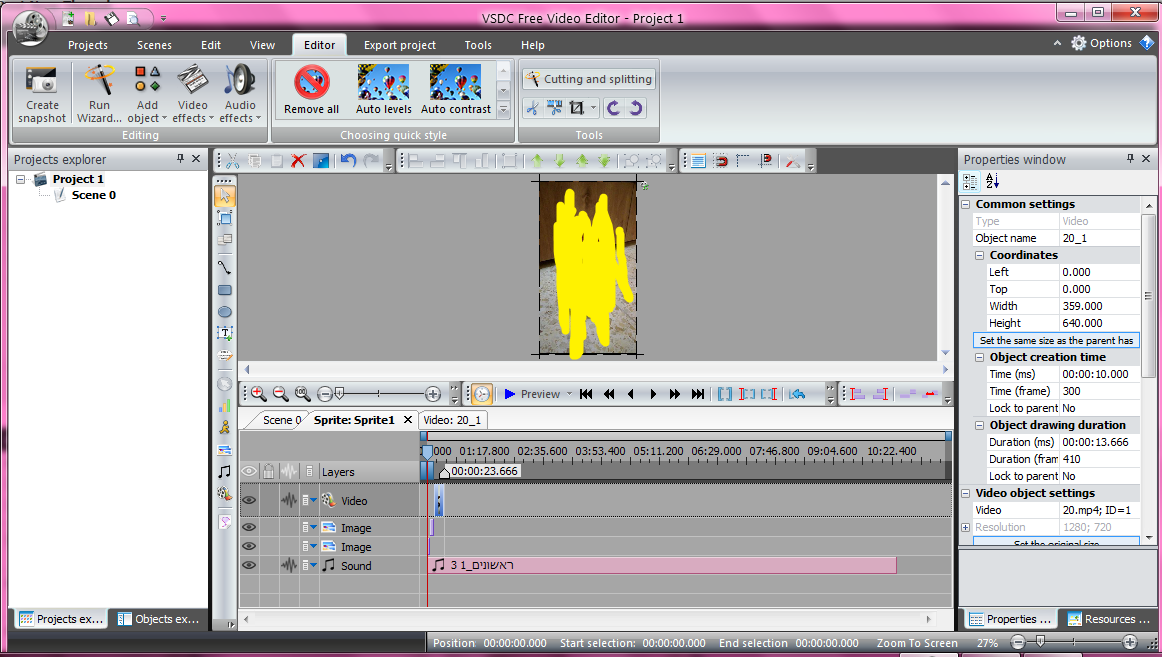Add a sound object via music note tool
This screenshot has width=1162, height=657.
click(225, 471)
